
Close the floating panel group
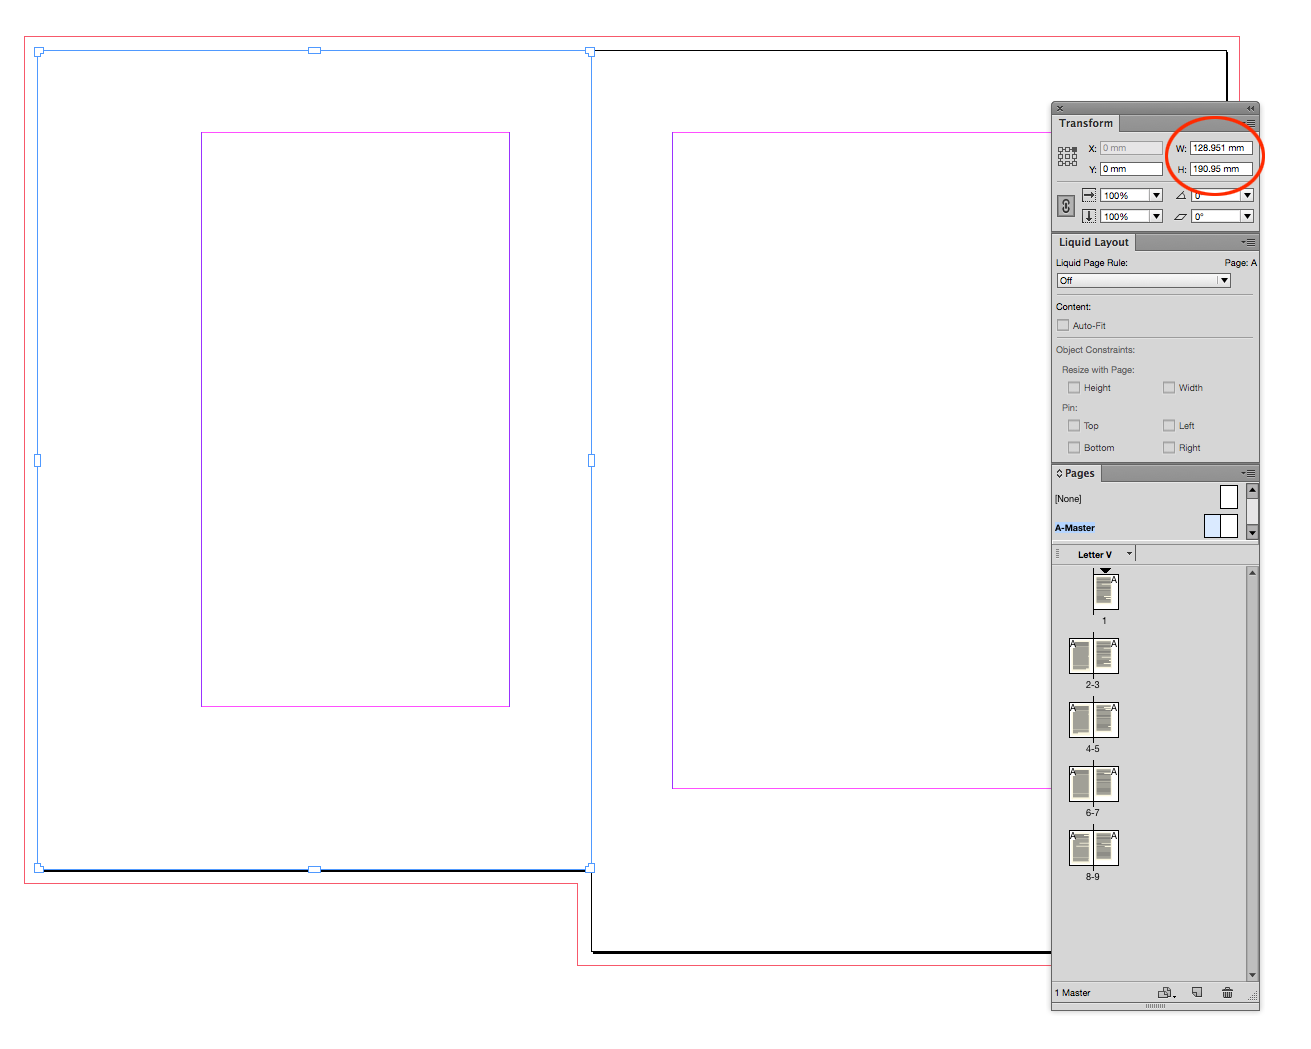1060,108
